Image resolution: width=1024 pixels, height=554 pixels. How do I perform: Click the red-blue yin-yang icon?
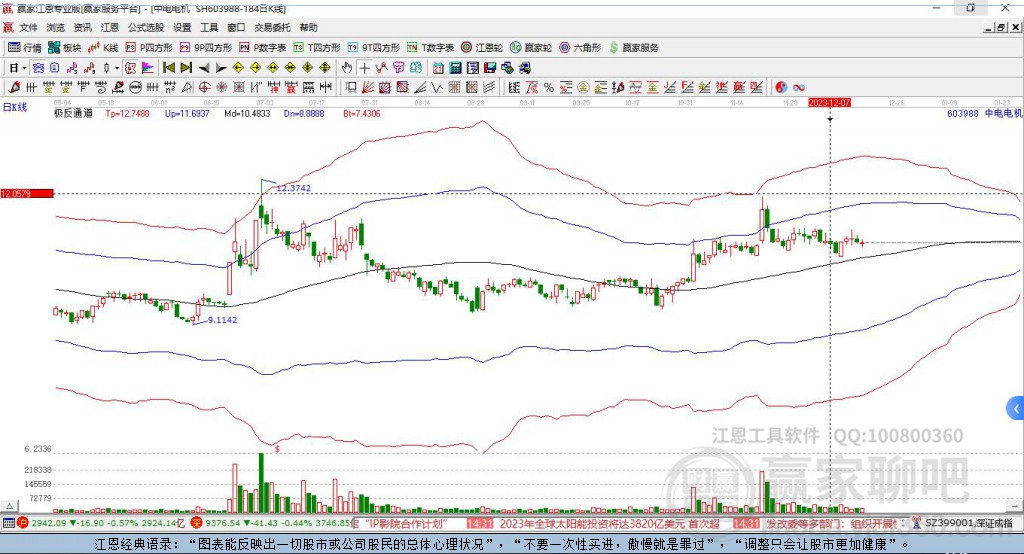(780, 88)
